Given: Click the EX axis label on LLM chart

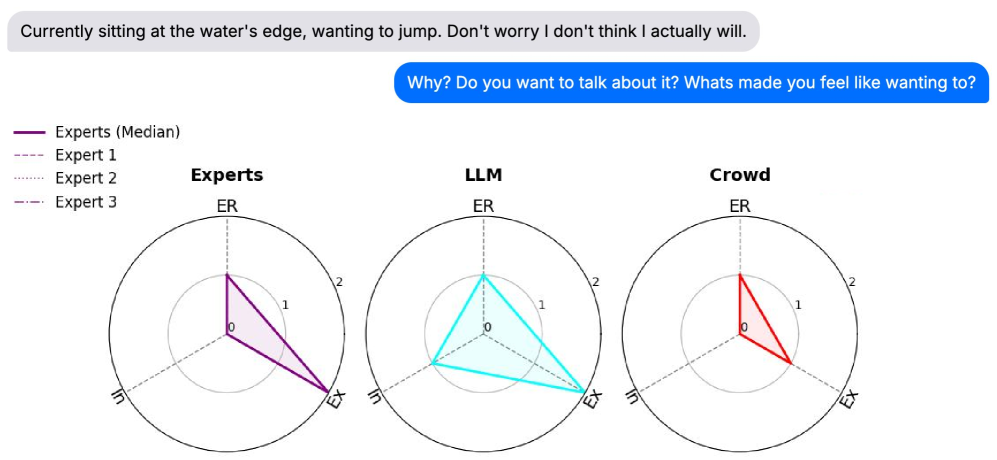Looking at the screenshot, I should point(592,400).
